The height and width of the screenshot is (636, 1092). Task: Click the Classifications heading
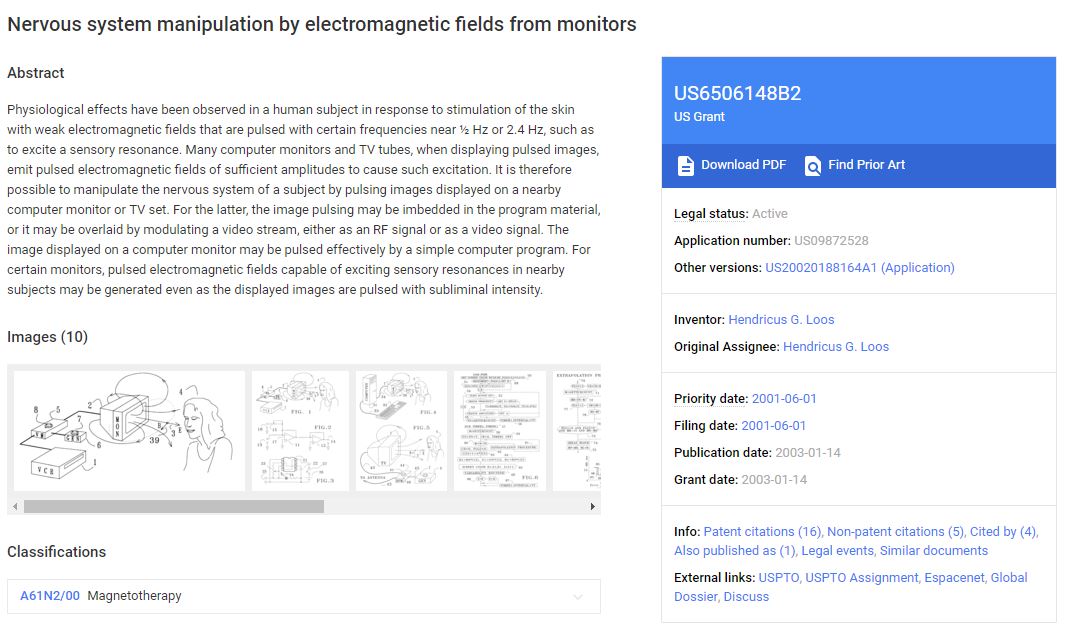tap(56, 552)
